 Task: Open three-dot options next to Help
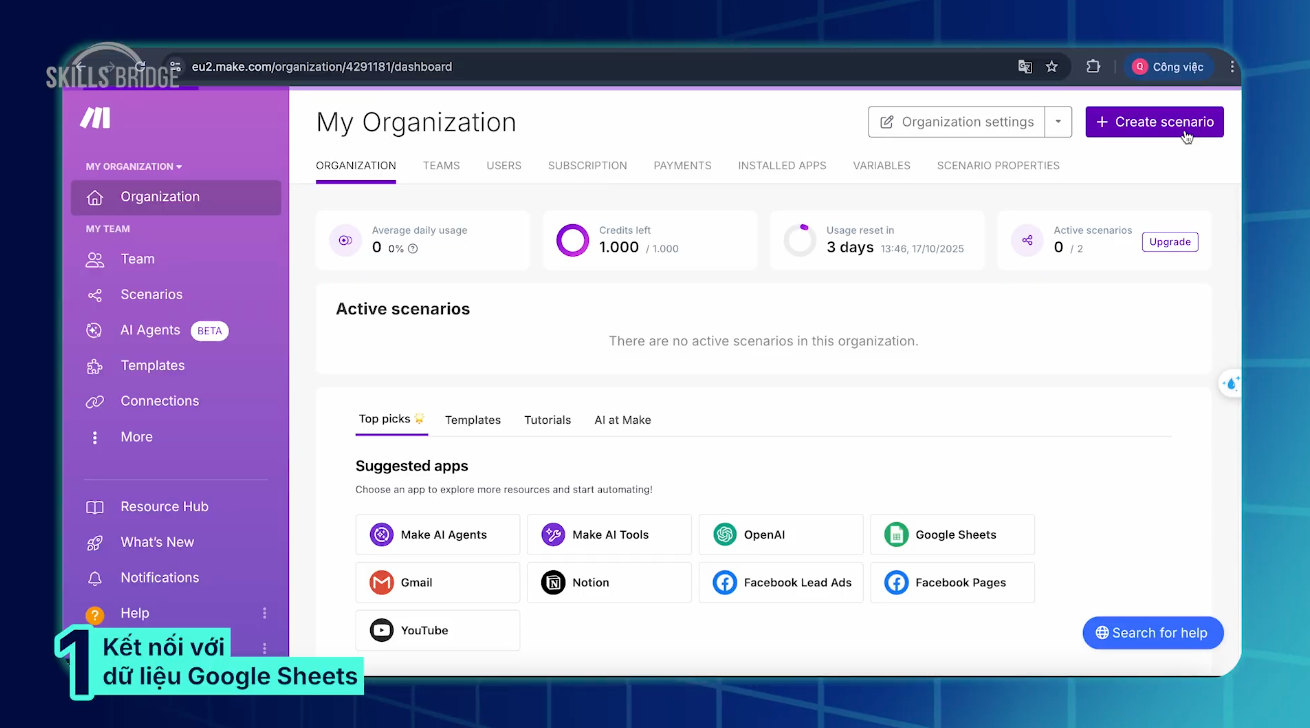coord(265,613)
